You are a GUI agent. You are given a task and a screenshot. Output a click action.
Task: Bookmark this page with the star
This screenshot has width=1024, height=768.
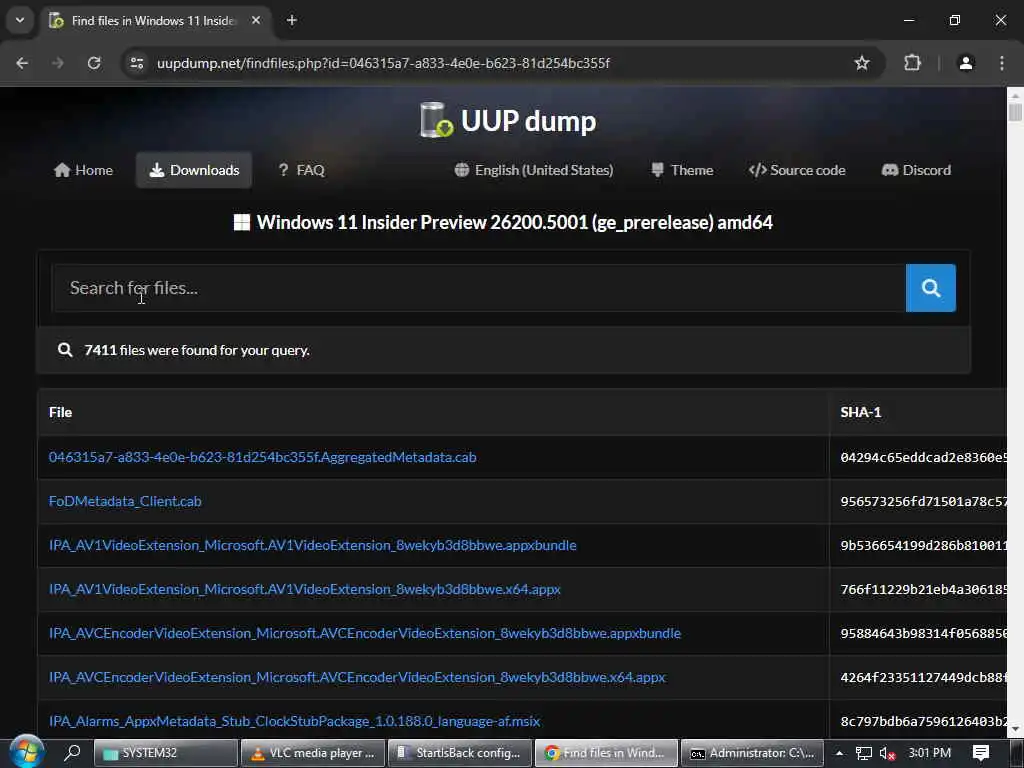(862, 63)
